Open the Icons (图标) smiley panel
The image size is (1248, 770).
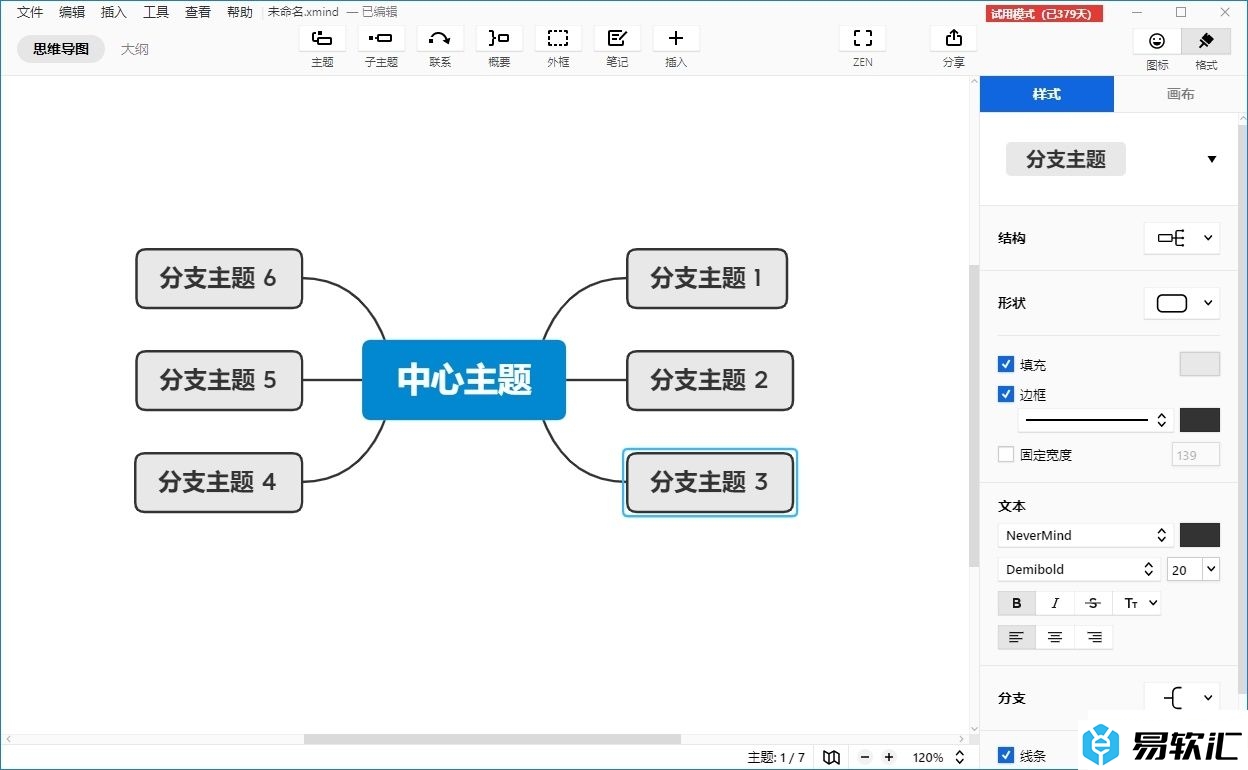coord(1157,41)
